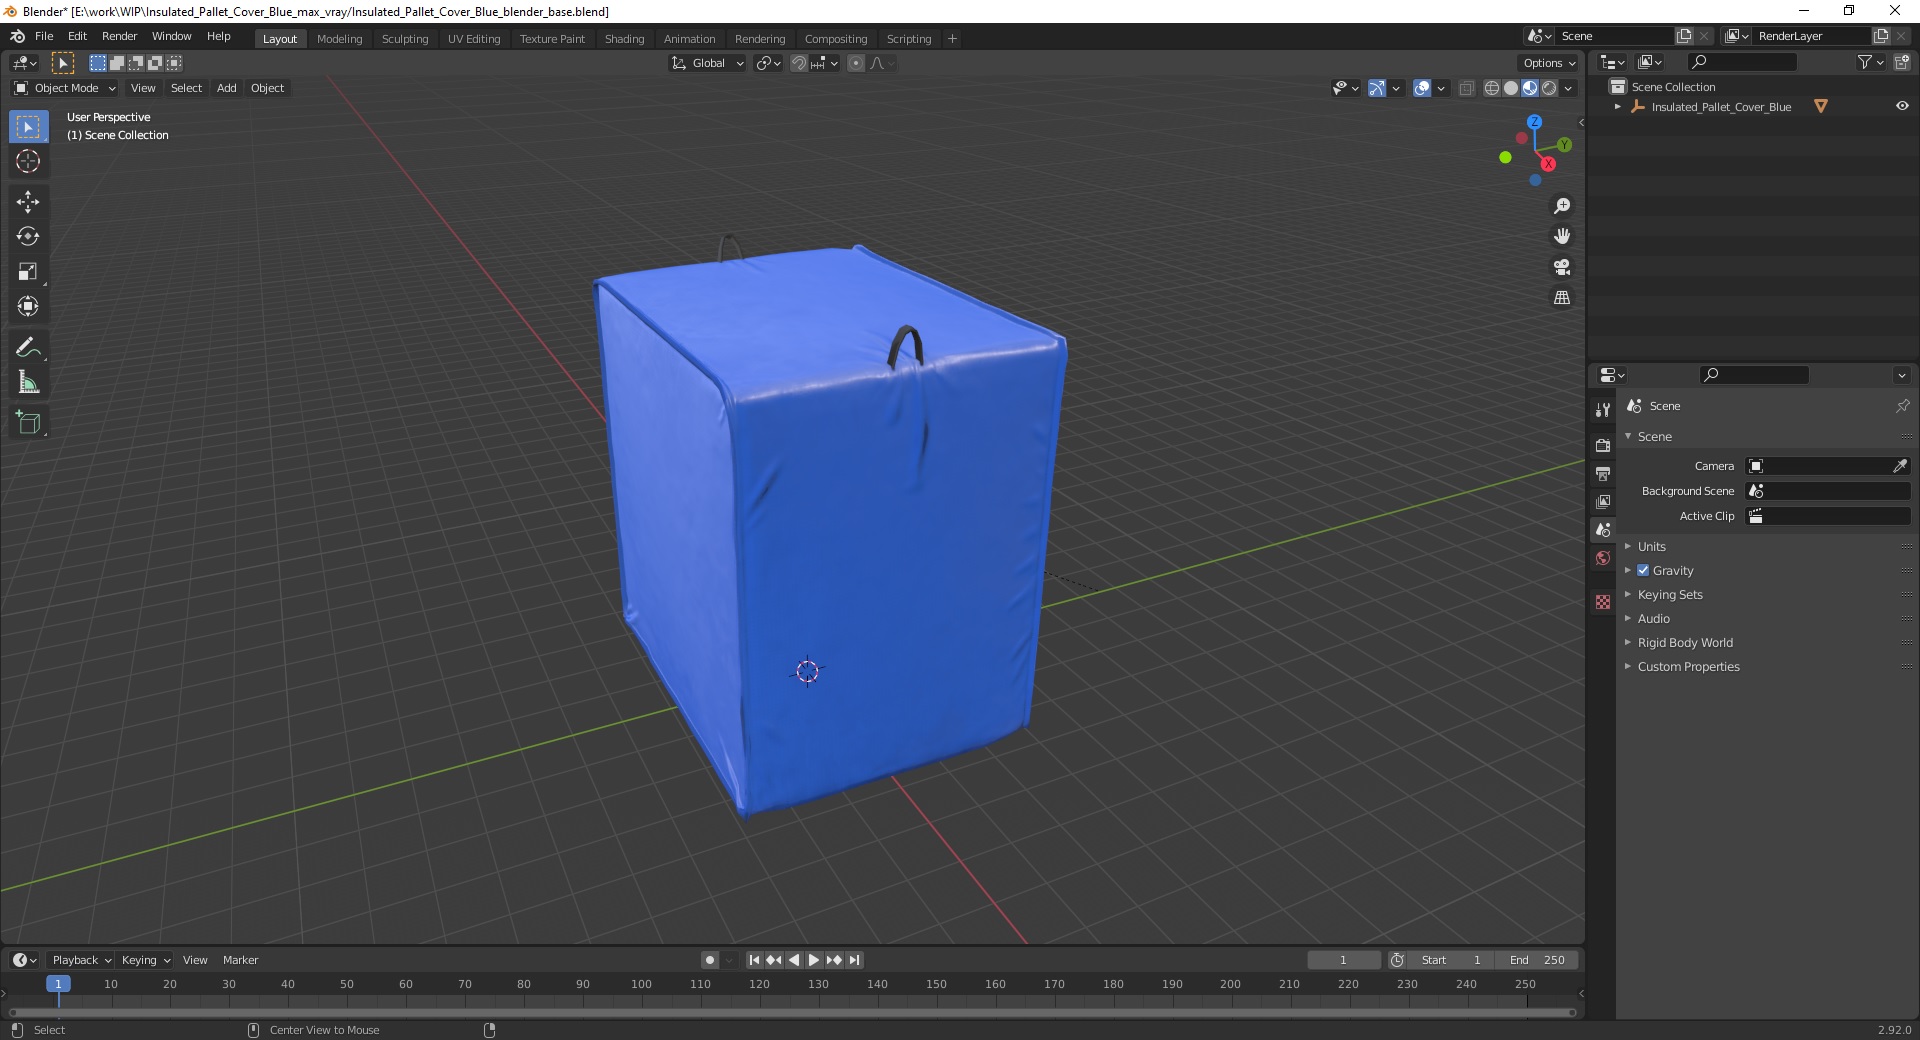The image size is (1920, 1040).
Task: Switch to rendered viewport shading
Action: tap(1549, 88)
